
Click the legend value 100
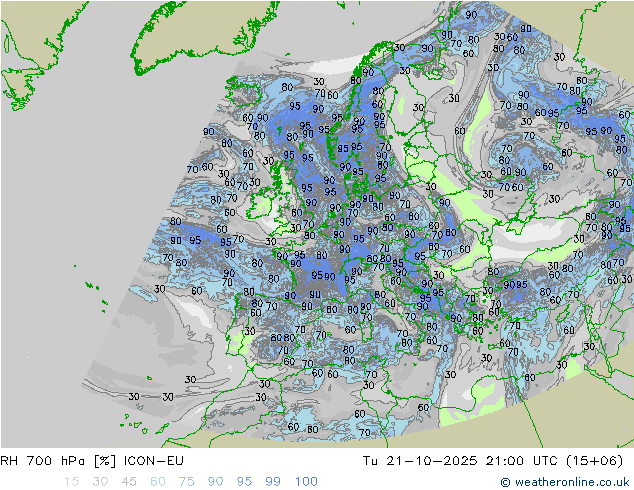coord(306,482)
